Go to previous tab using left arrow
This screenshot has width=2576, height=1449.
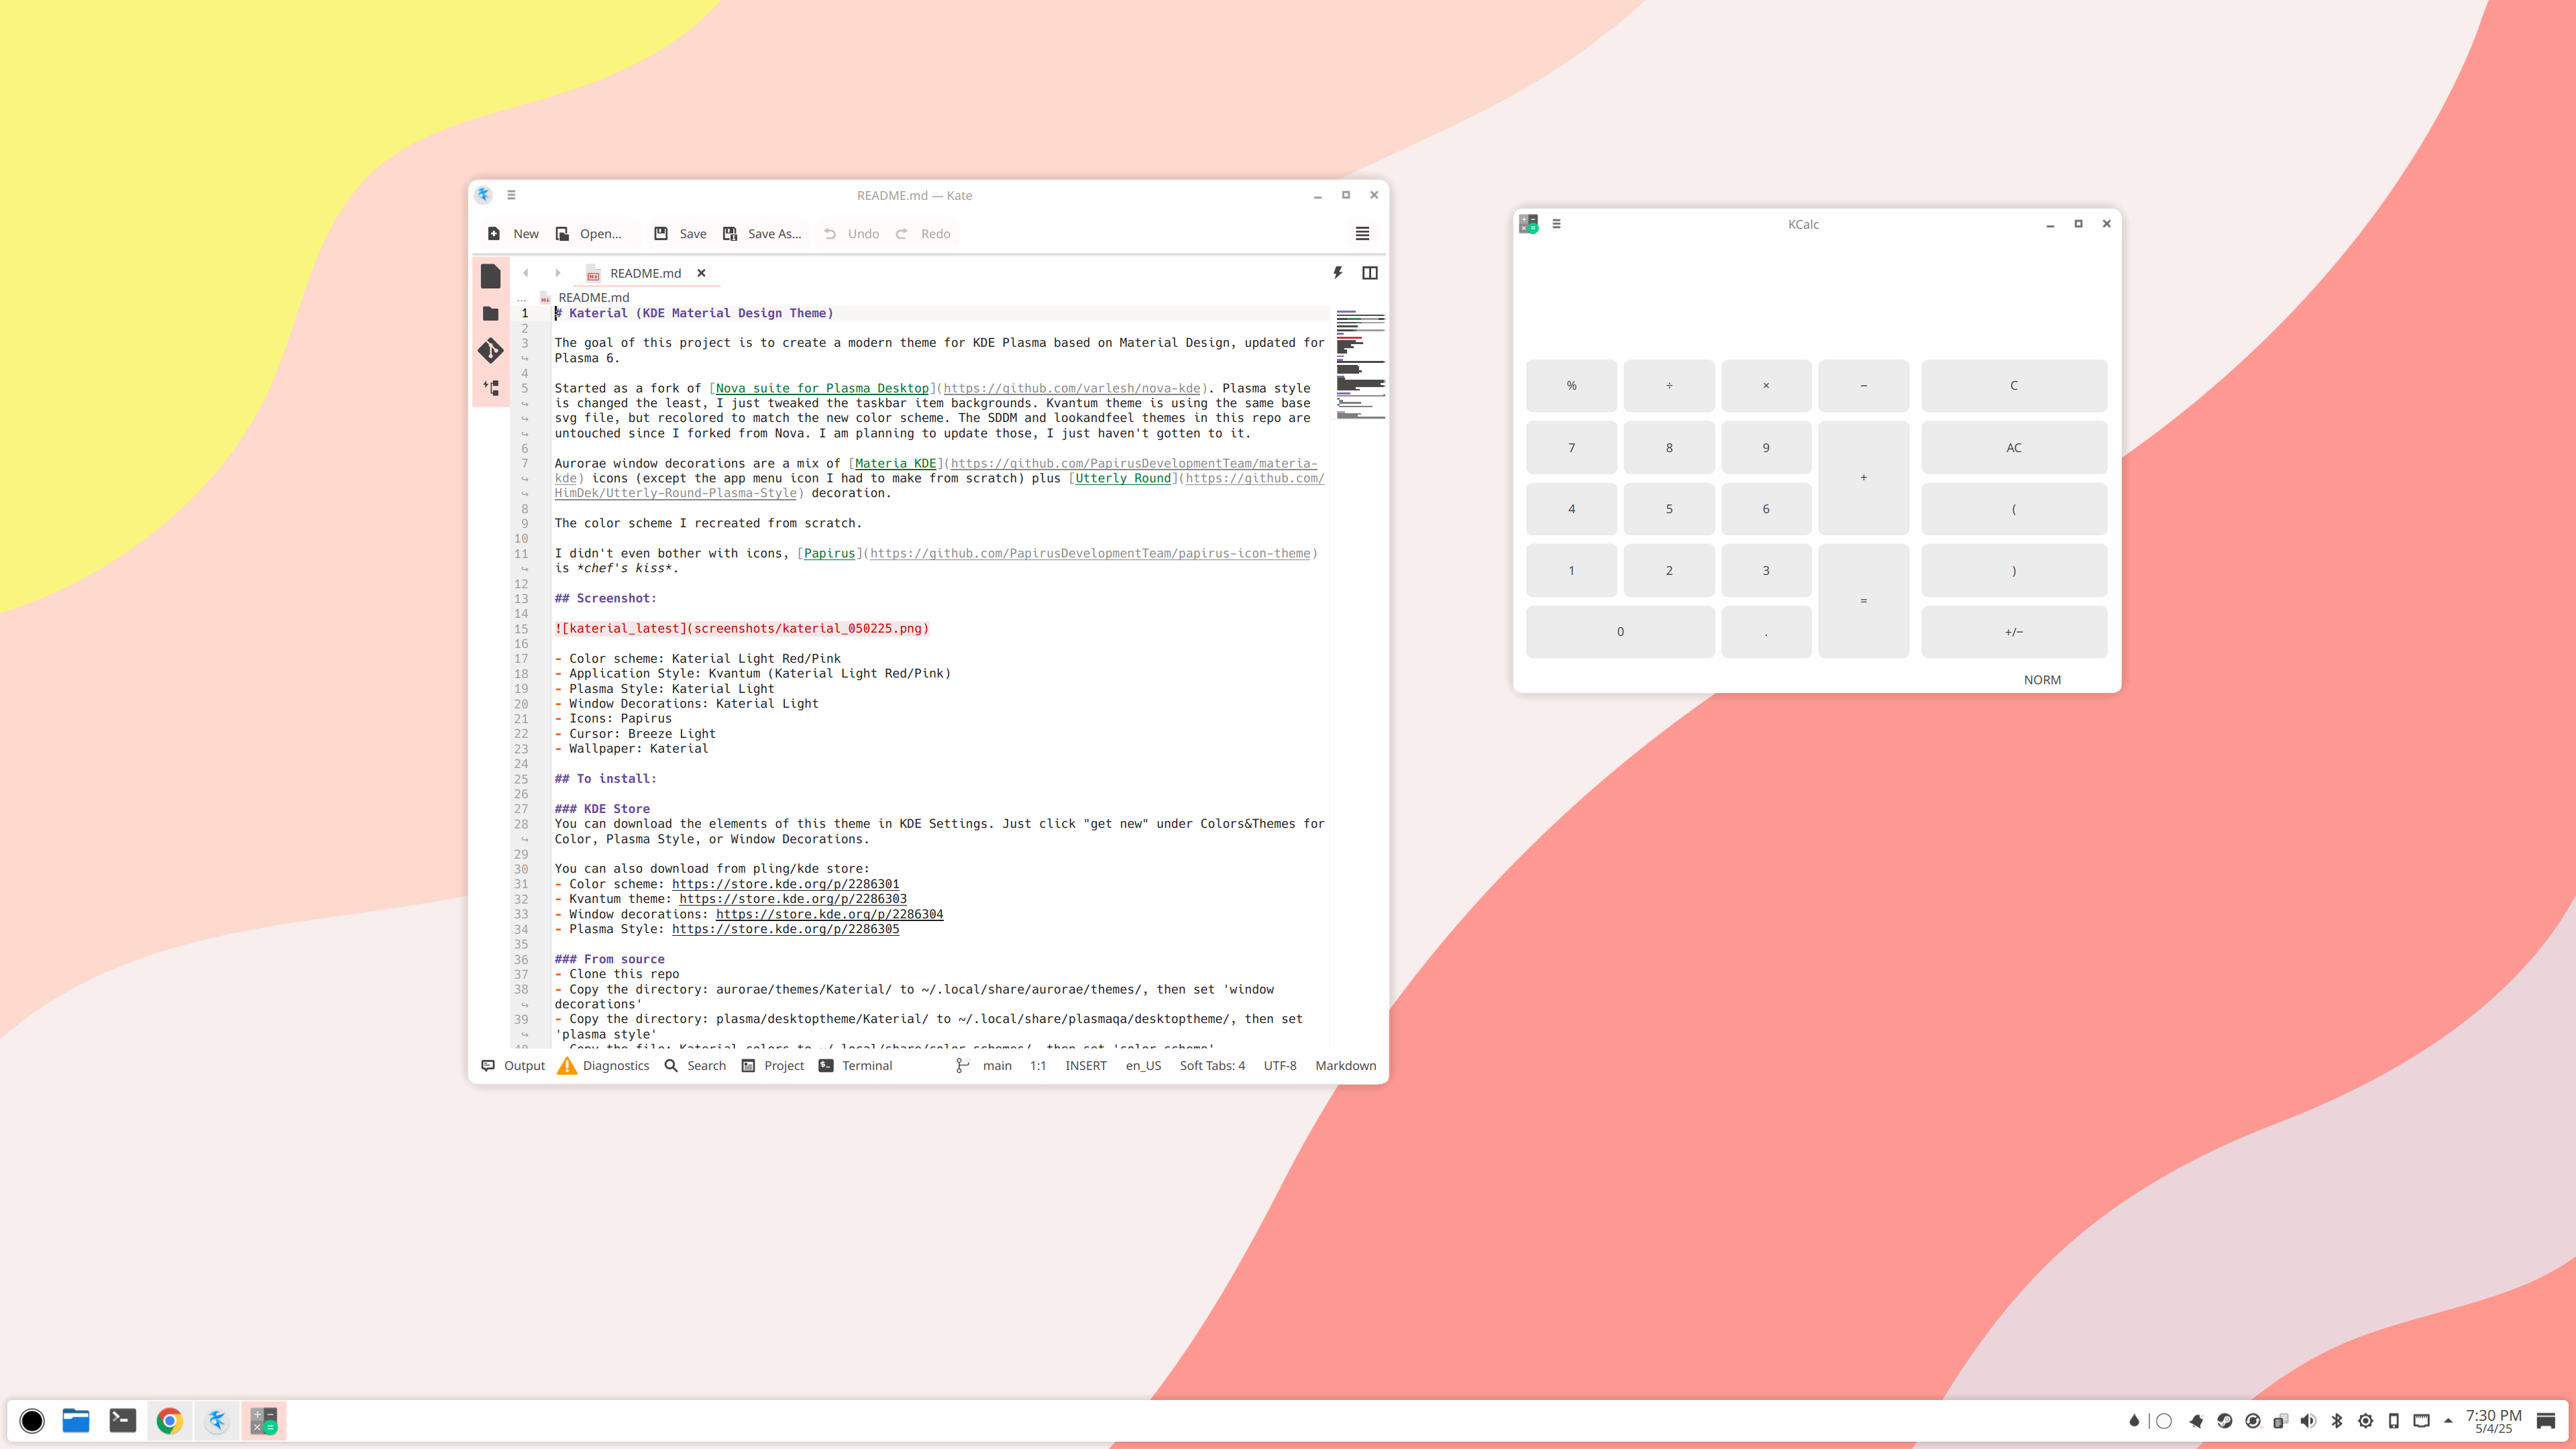click(526, 273)
